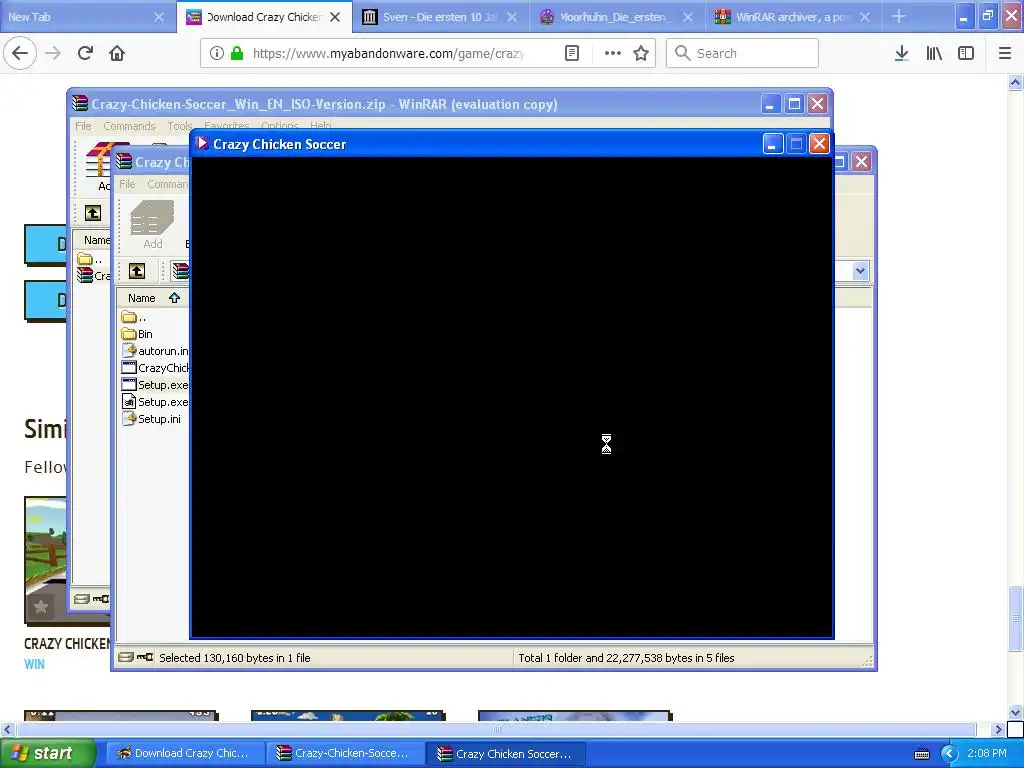Screen dimensions: 1024x768
Task: Open File menu in back WinRAR zip window
Action: pos(83,126)
